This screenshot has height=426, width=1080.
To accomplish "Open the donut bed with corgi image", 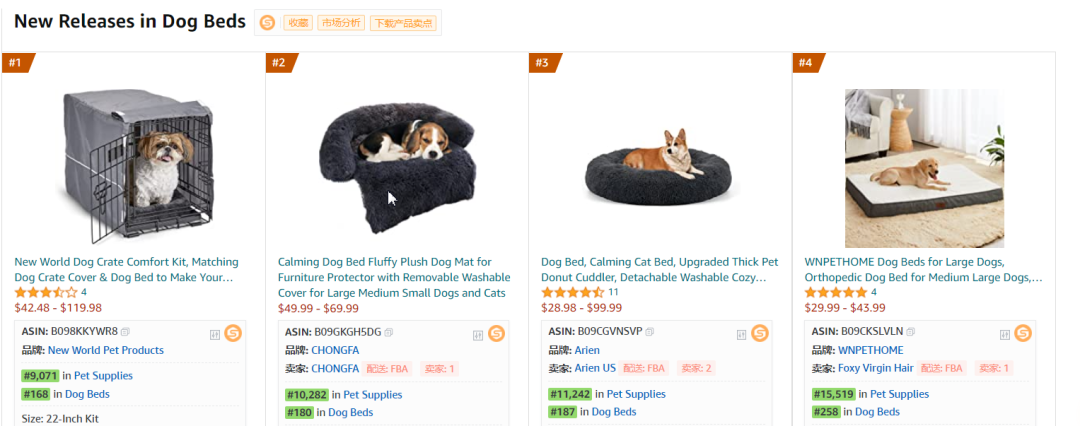I will point(659,164).
